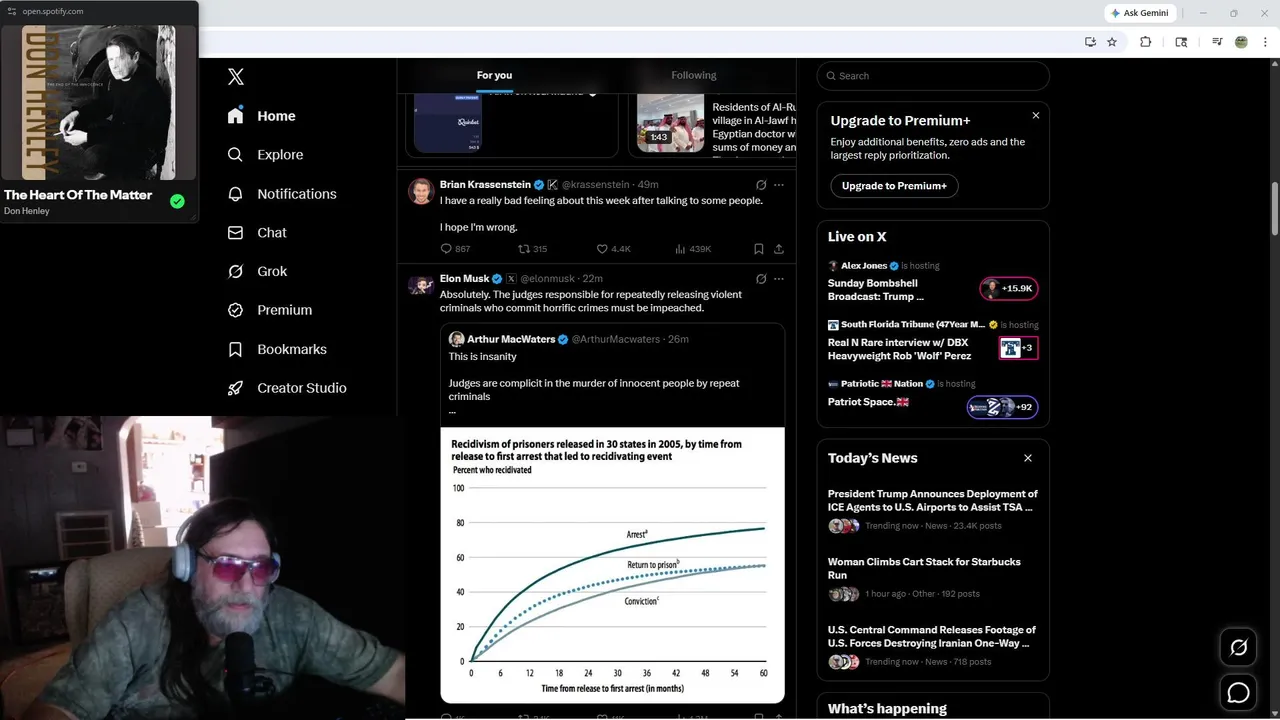1280x720 pixels.
Task: Click Don Henley artist name
Action: click(x=27, y=211)
